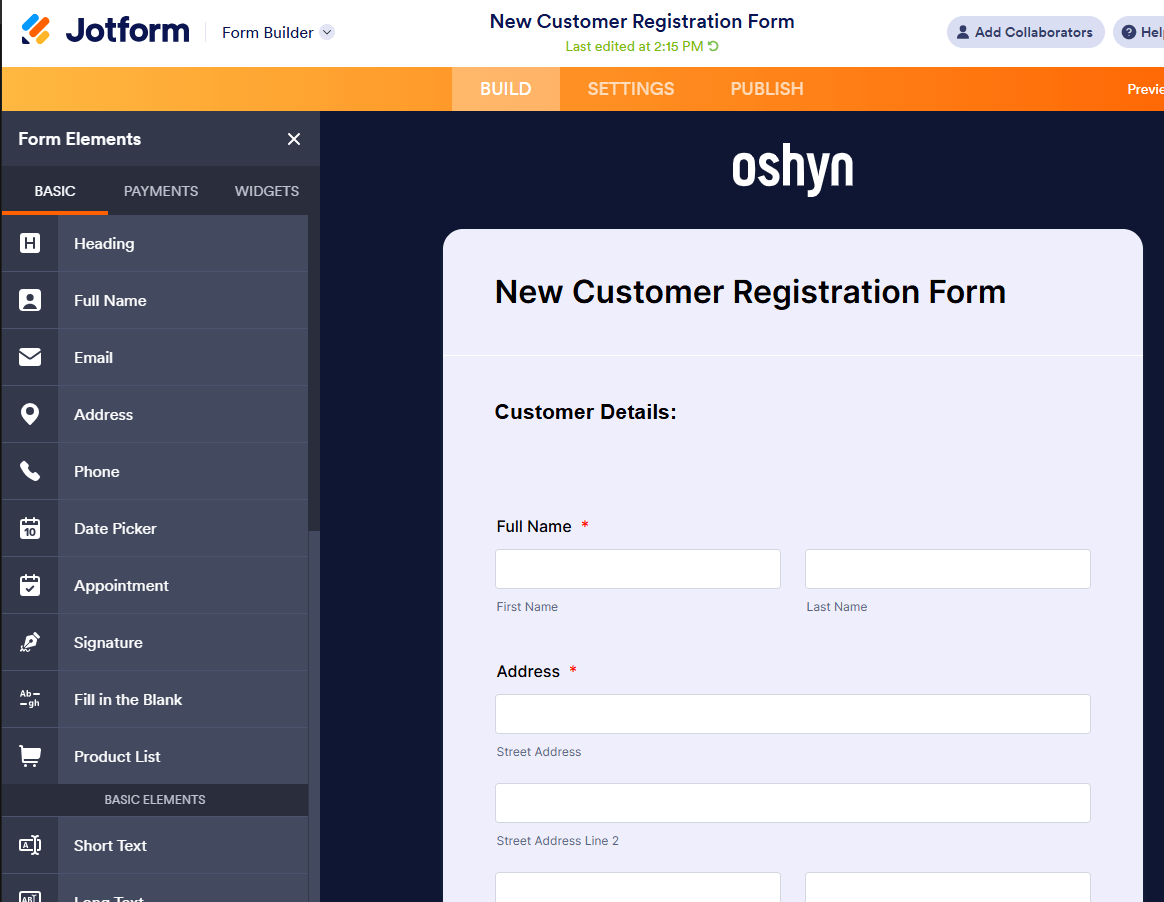Switch to the BUILD tab

pyautogui.click(x=506, y=89)
